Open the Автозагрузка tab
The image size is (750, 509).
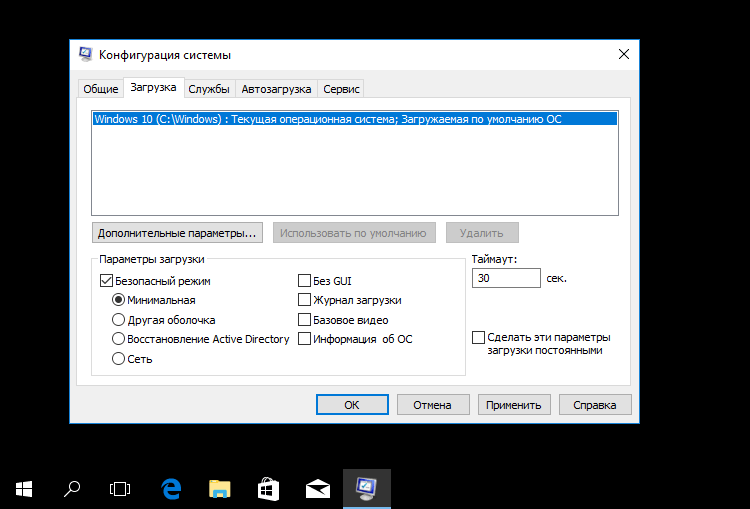point(276,89)
